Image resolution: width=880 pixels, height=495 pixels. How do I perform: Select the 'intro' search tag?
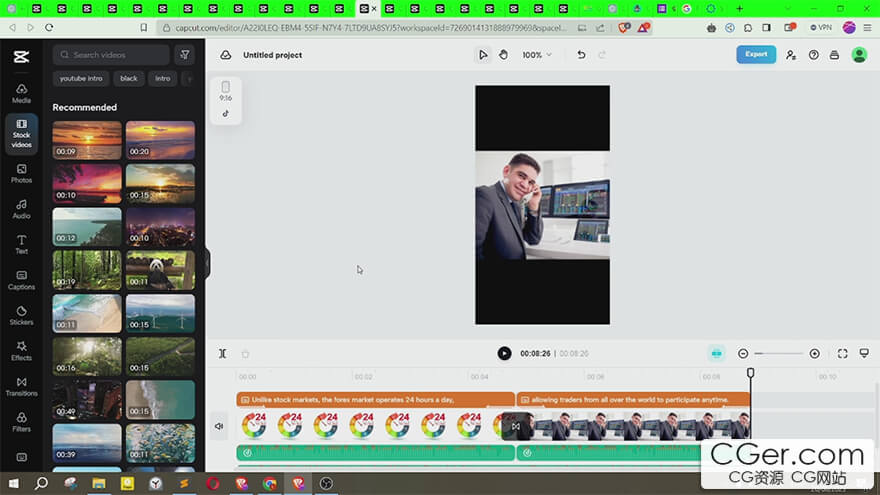163,79
